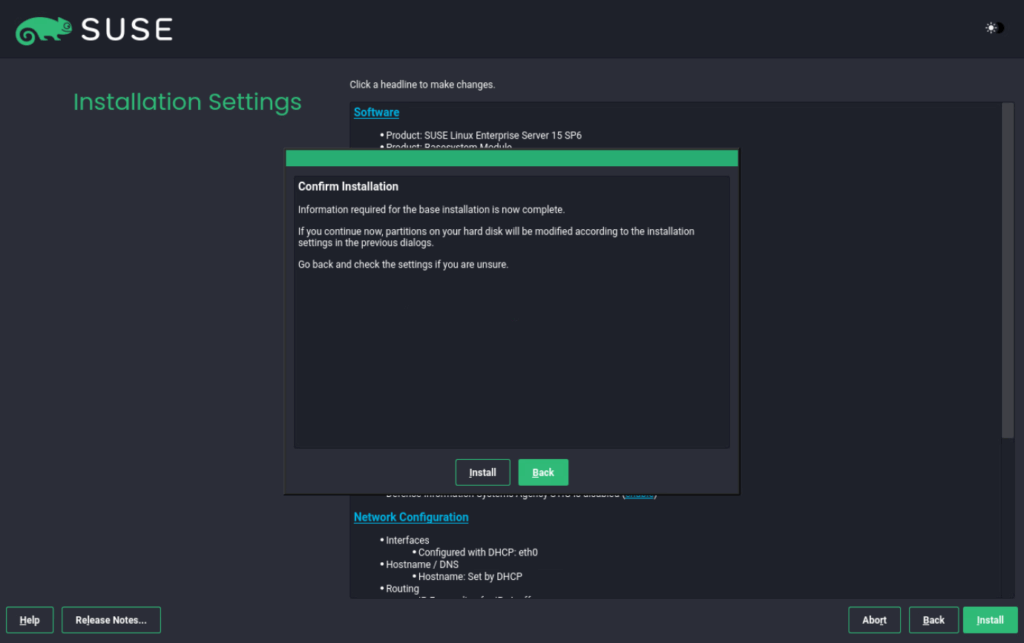The width and height of the screenshot is (1024, 643).
Task: Confirm with the dialog's Install button
Action: [x=482, y=472]
